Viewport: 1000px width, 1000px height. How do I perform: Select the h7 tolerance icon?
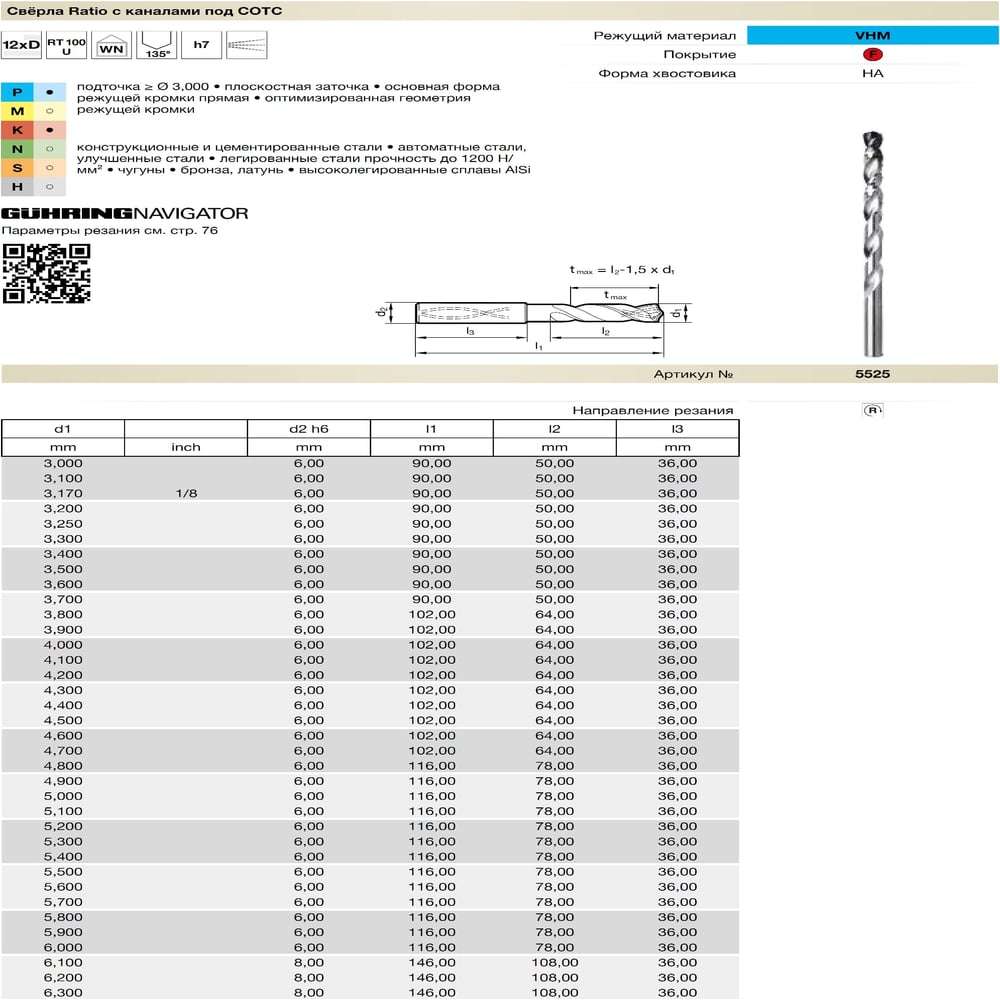click(x=202, y=45)
